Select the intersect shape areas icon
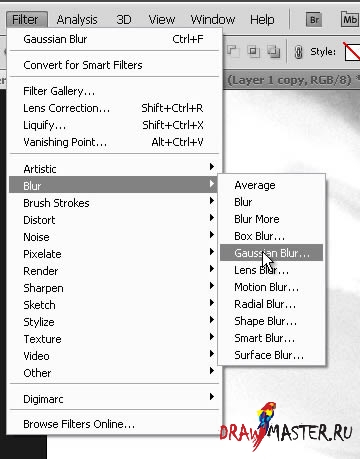The height and width of the screenshot is (459, 360). pyautogui.click(x=254, y=51)
